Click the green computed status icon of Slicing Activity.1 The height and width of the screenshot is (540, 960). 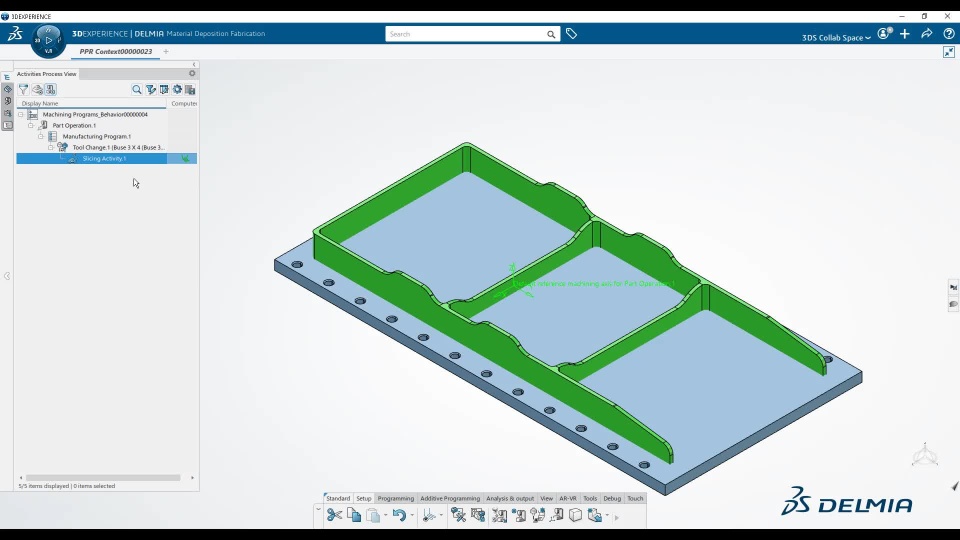pyautogui.click(x=185, y=159)
